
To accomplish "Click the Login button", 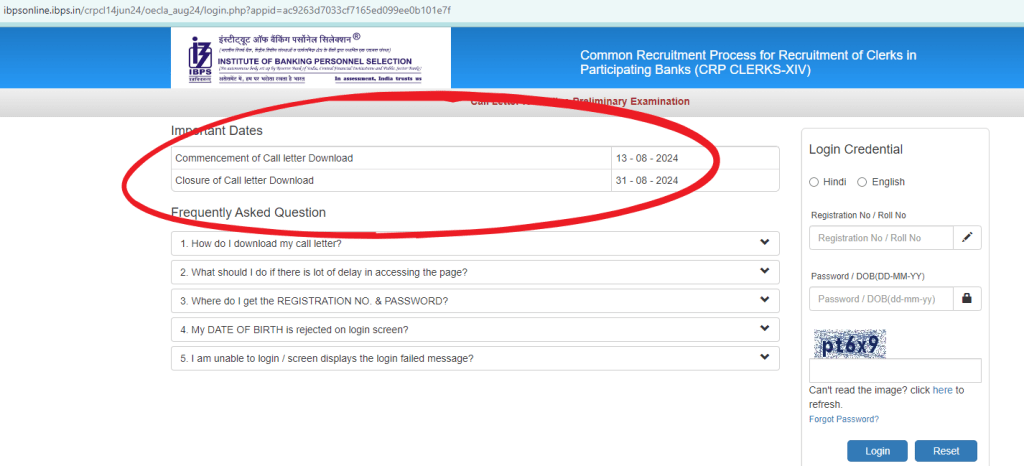I will pyautogui.click(x=877, y=451).
